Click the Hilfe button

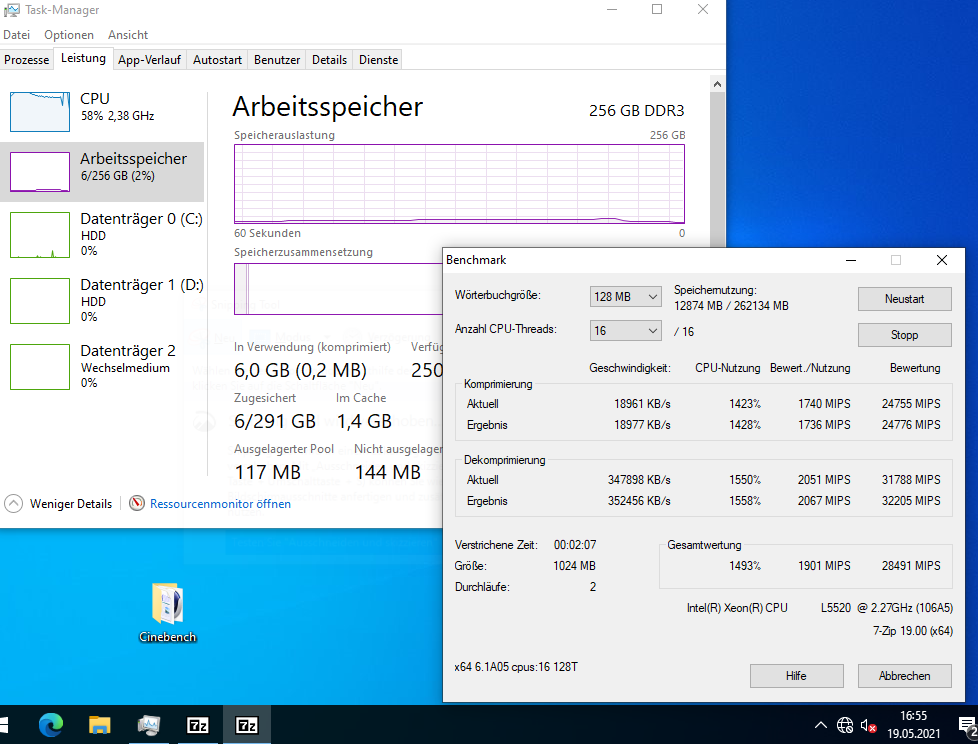[796, 676]
